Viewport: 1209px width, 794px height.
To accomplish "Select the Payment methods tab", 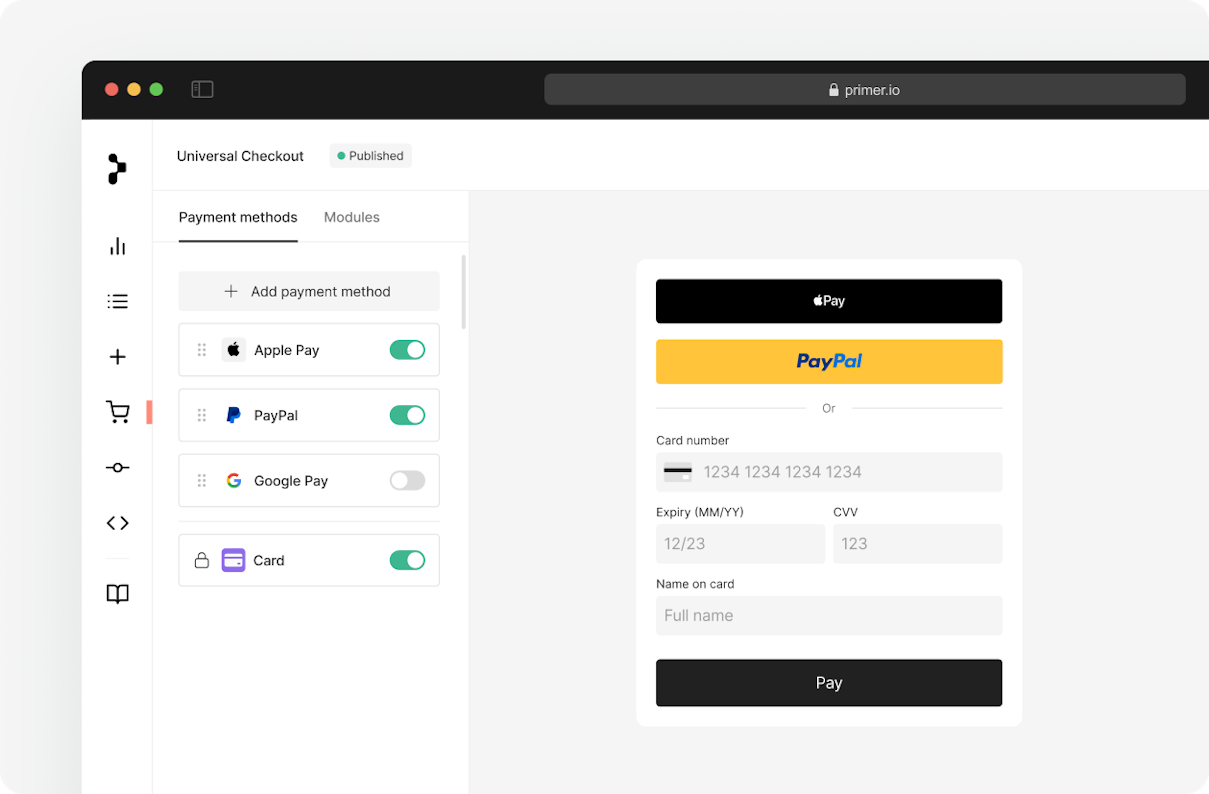I will (238, 217).
